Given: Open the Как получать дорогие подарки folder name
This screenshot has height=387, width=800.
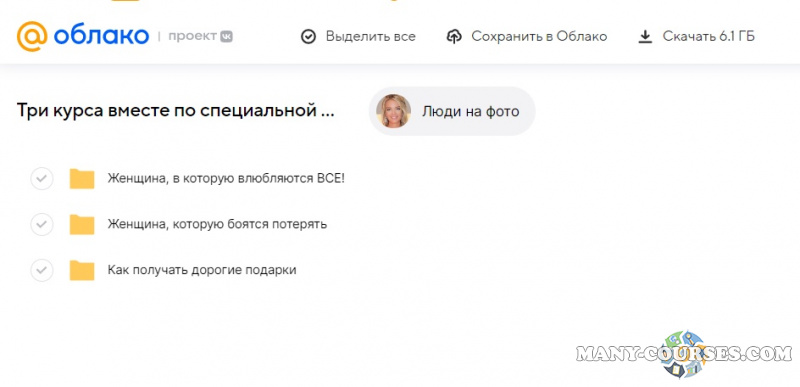Looking at the screenshot, I should point(202,270).
